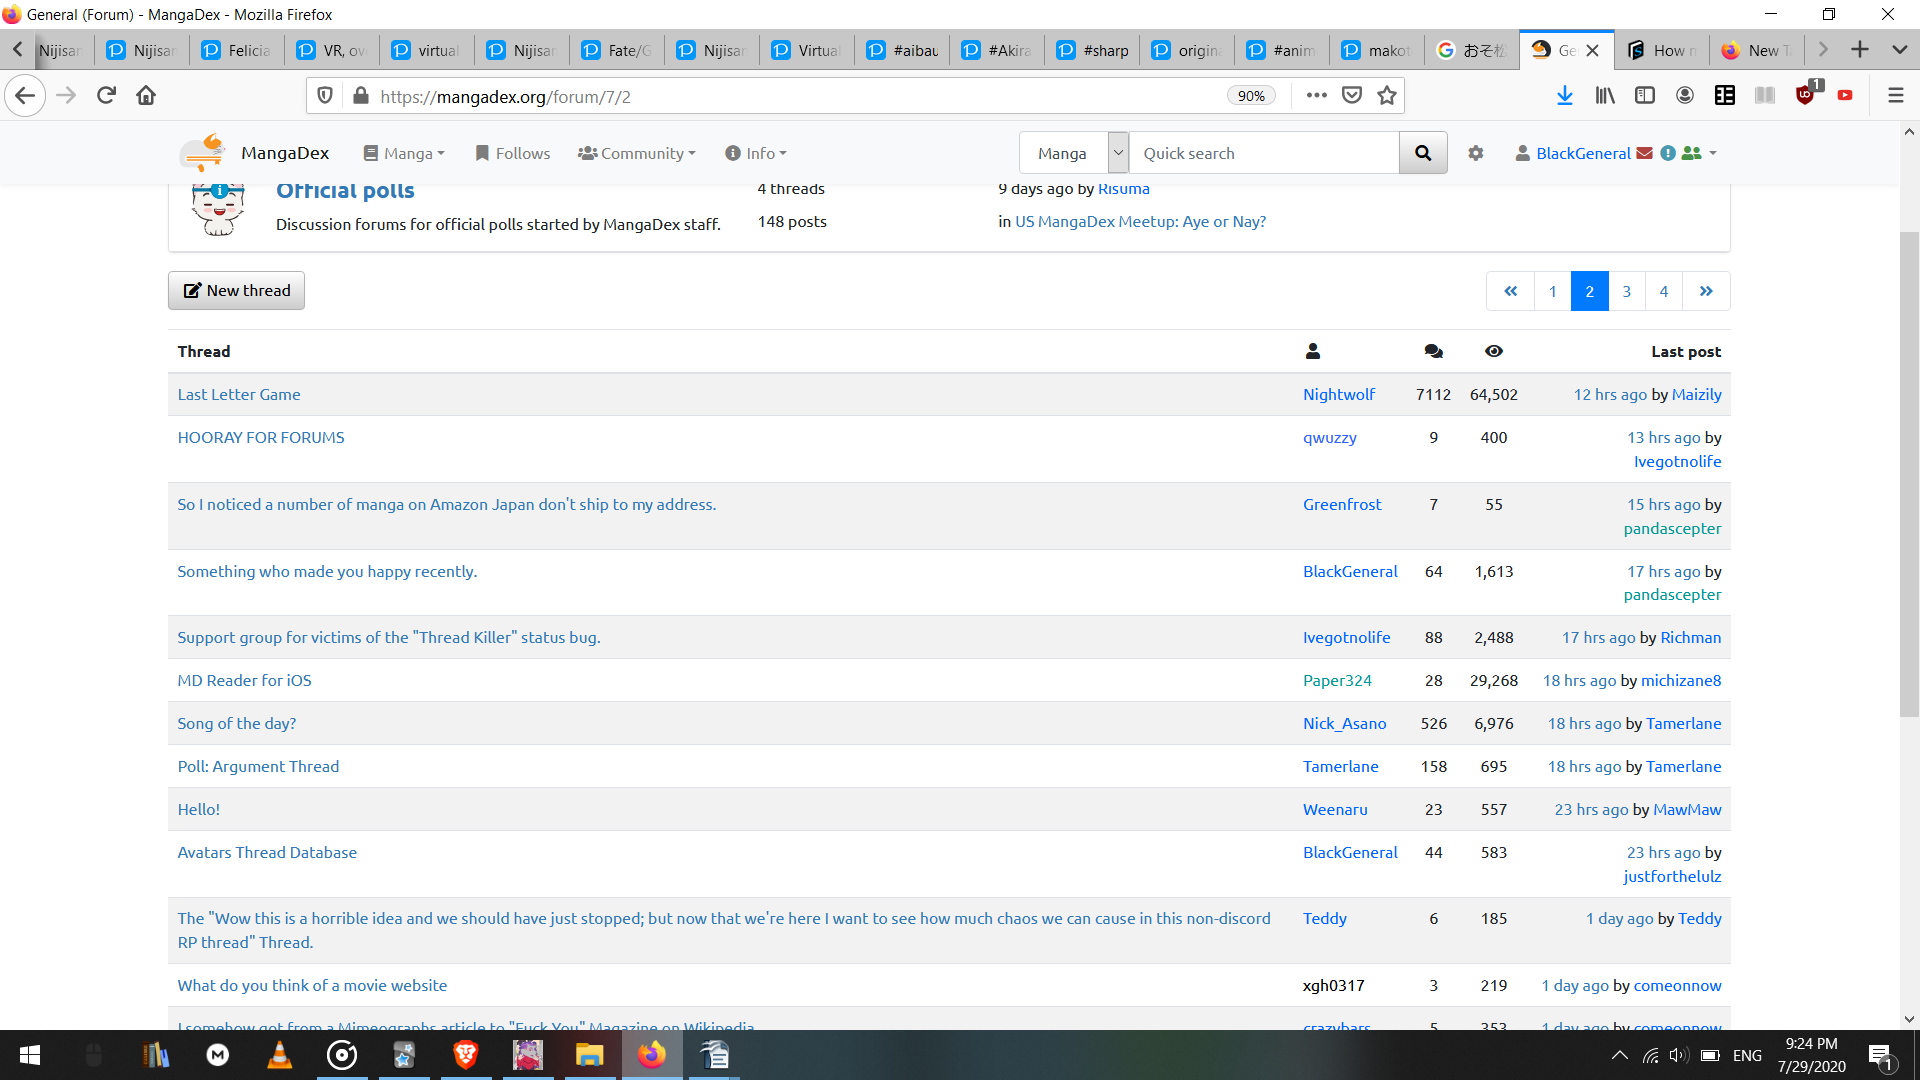Screen dimensions: 1920x1080
Task: Bookmark page with star icon
Action: pos(1387,96)
